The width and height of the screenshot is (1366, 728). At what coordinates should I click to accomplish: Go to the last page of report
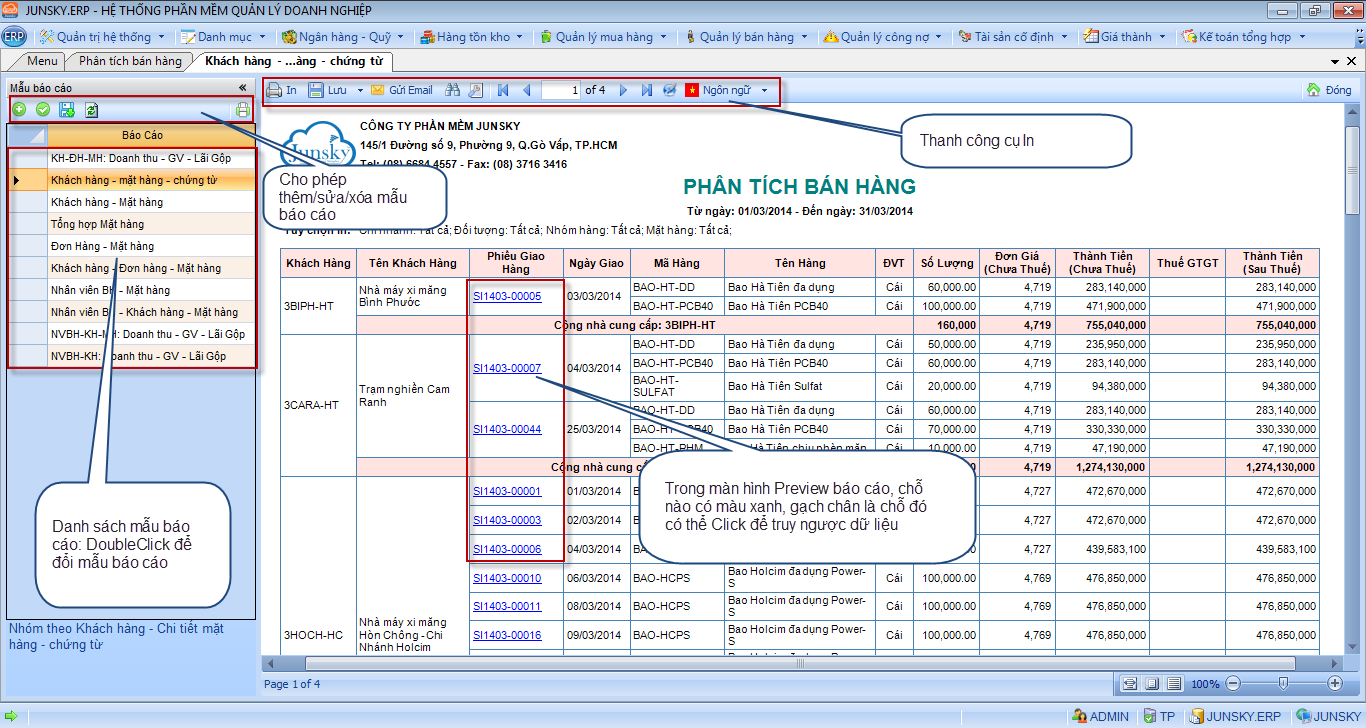[x=647, y=90]
